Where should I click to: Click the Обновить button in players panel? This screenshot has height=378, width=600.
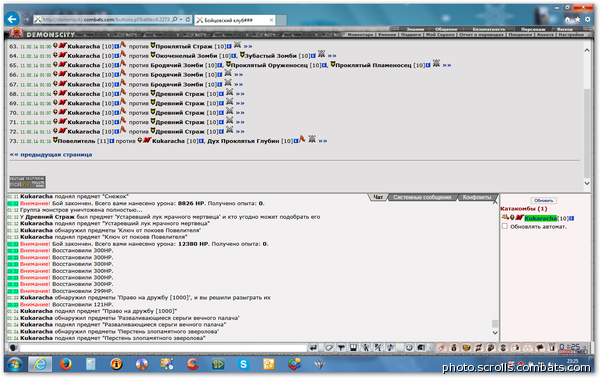click(543, 200)
